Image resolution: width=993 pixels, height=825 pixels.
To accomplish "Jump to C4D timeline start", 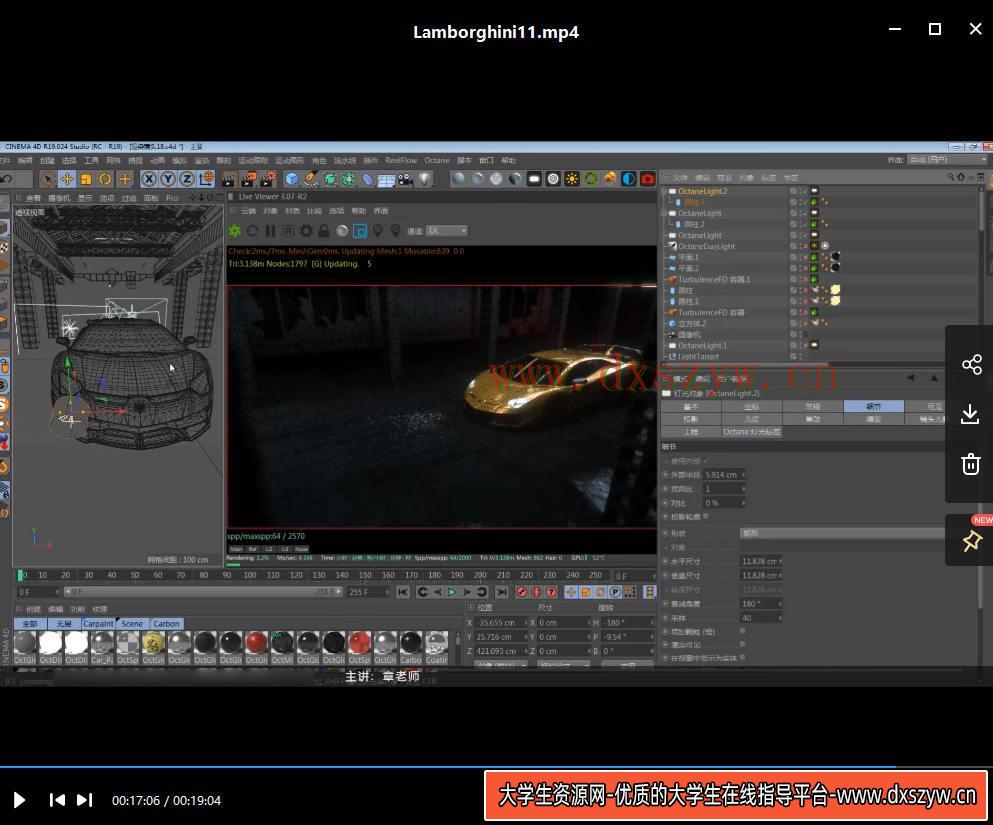I will click(403, 592).
